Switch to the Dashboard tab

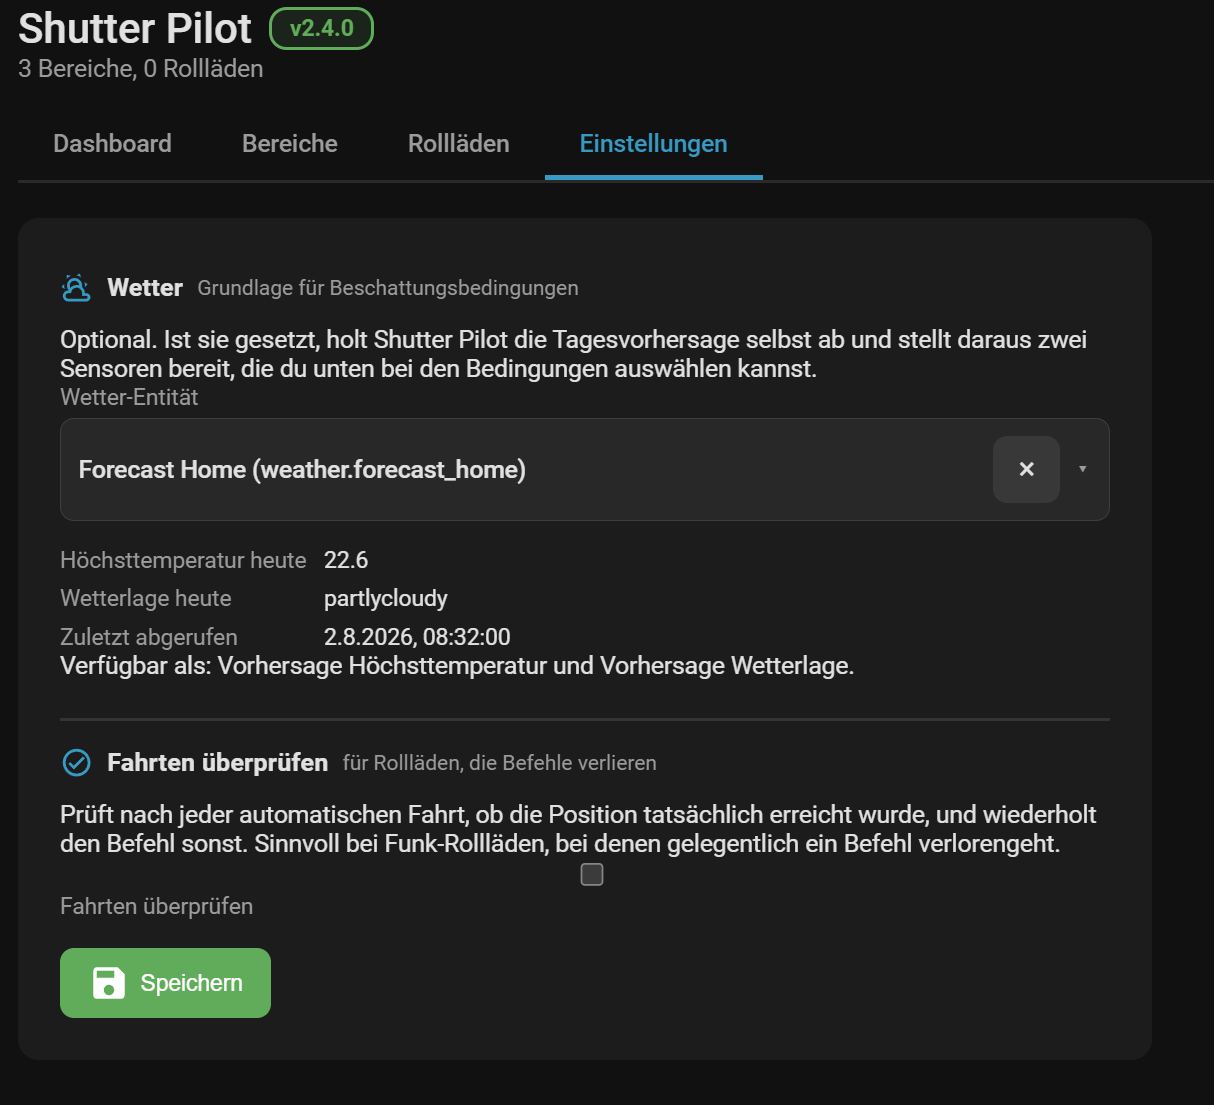(112, 144)
